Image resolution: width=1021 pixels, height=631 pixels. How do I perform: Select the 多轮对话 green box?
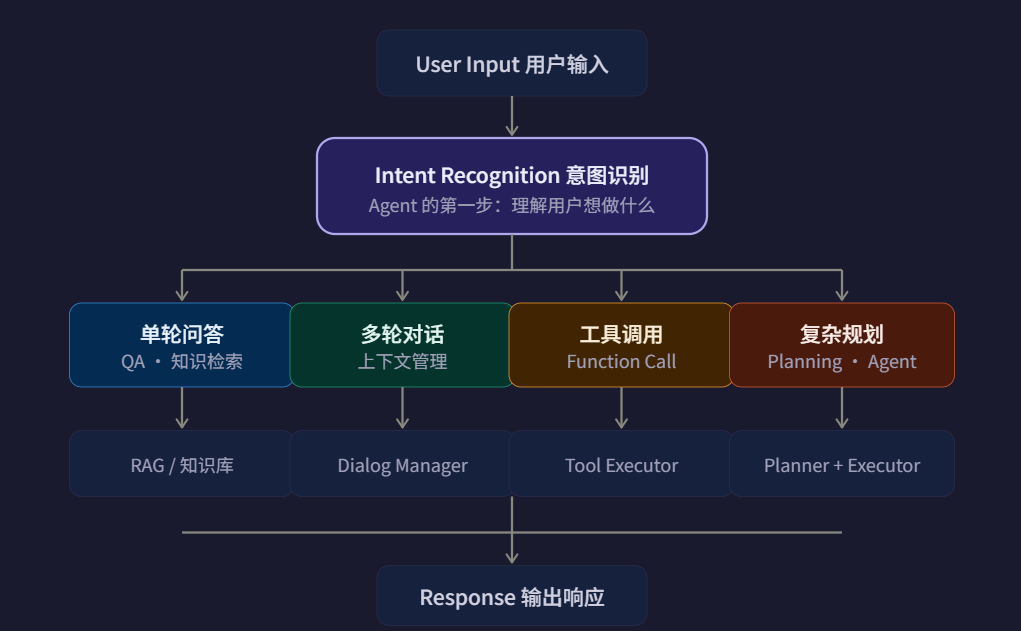(402, 344)
